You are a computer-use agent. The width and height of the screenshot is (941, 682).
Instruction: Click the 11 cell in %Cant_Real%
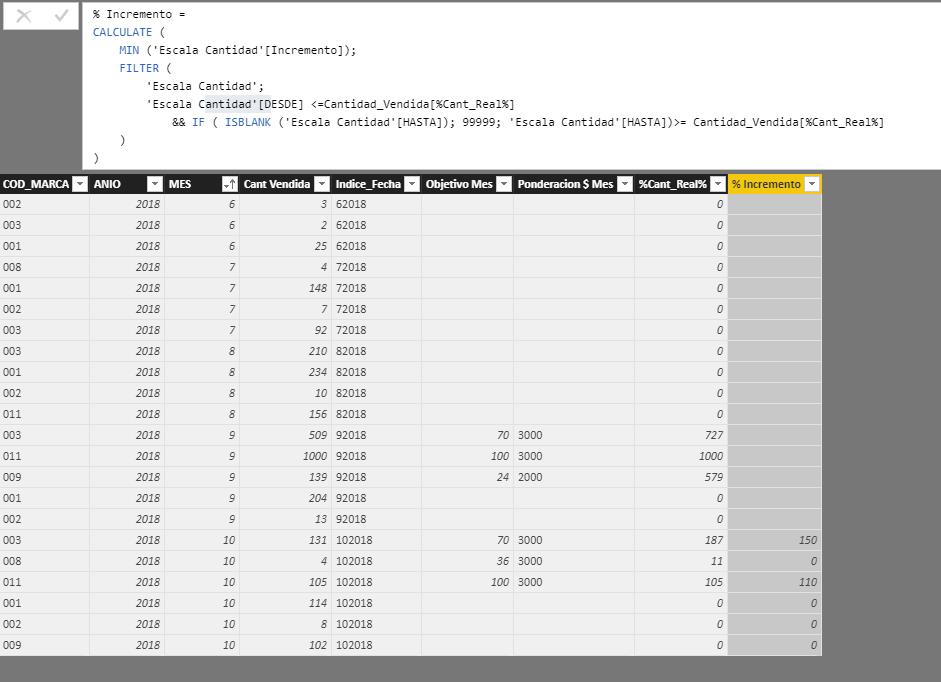(681, 561)
